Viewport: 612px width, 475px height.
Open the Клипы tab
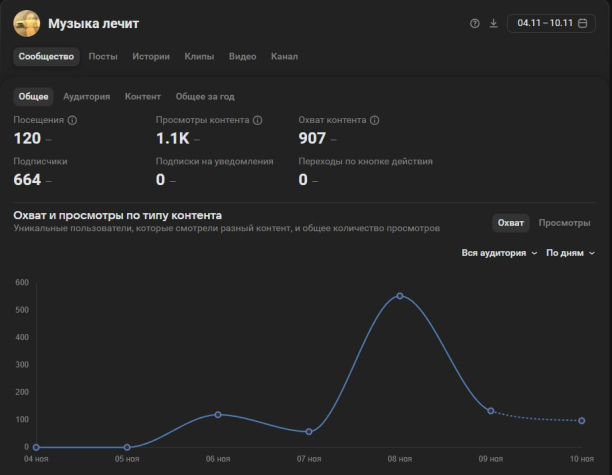point(199,56)
